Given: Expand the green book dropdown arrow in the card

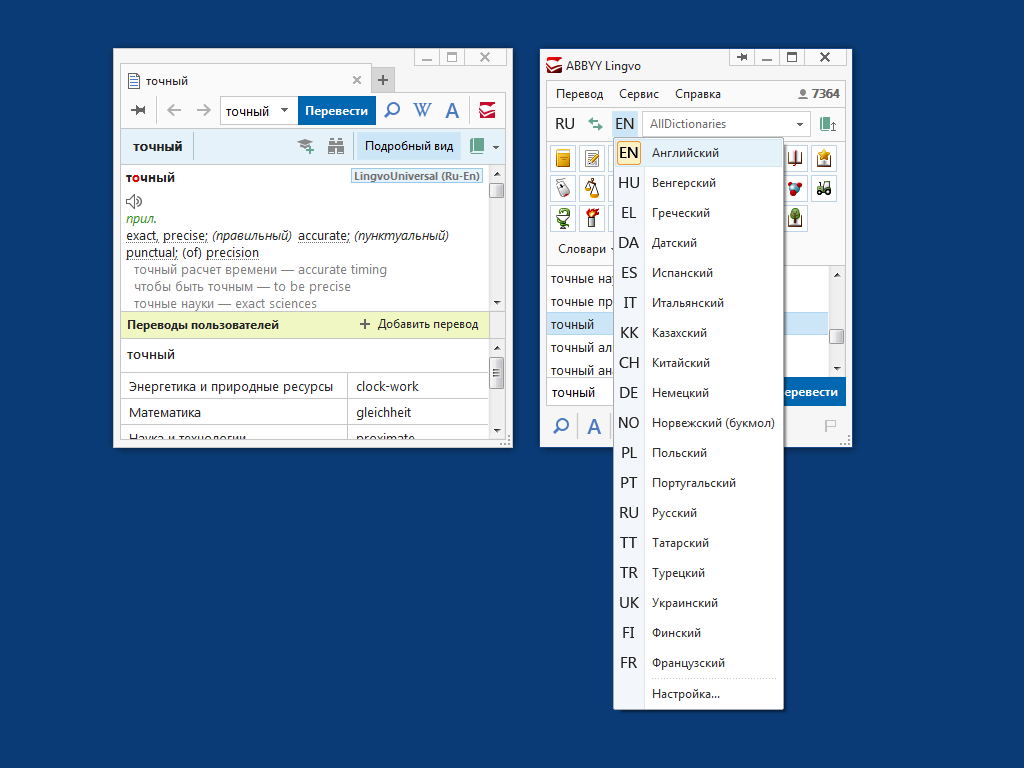Looking at the screenshot, I should pos(496,147).
